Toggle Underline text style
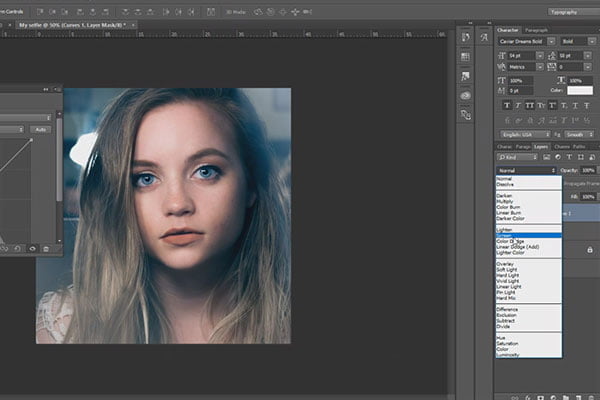The height and width of the screenshot is (400, 600). (x=575, y=106)
